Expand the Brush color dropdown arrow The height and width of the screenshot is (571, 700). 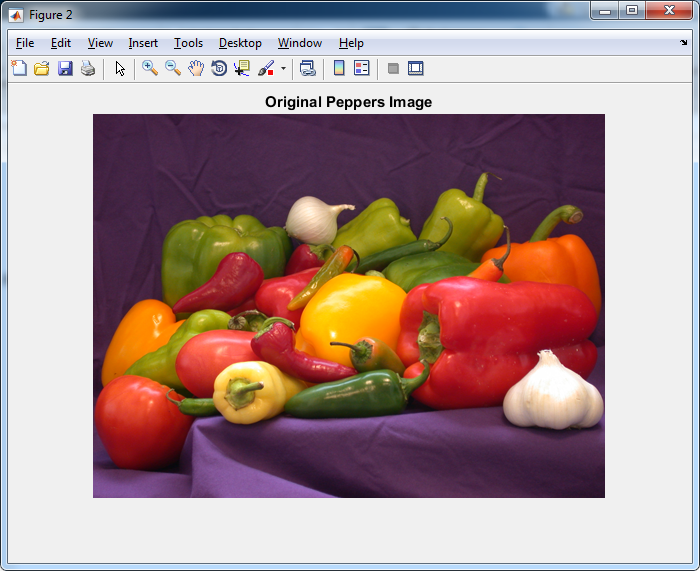(283, 69)
